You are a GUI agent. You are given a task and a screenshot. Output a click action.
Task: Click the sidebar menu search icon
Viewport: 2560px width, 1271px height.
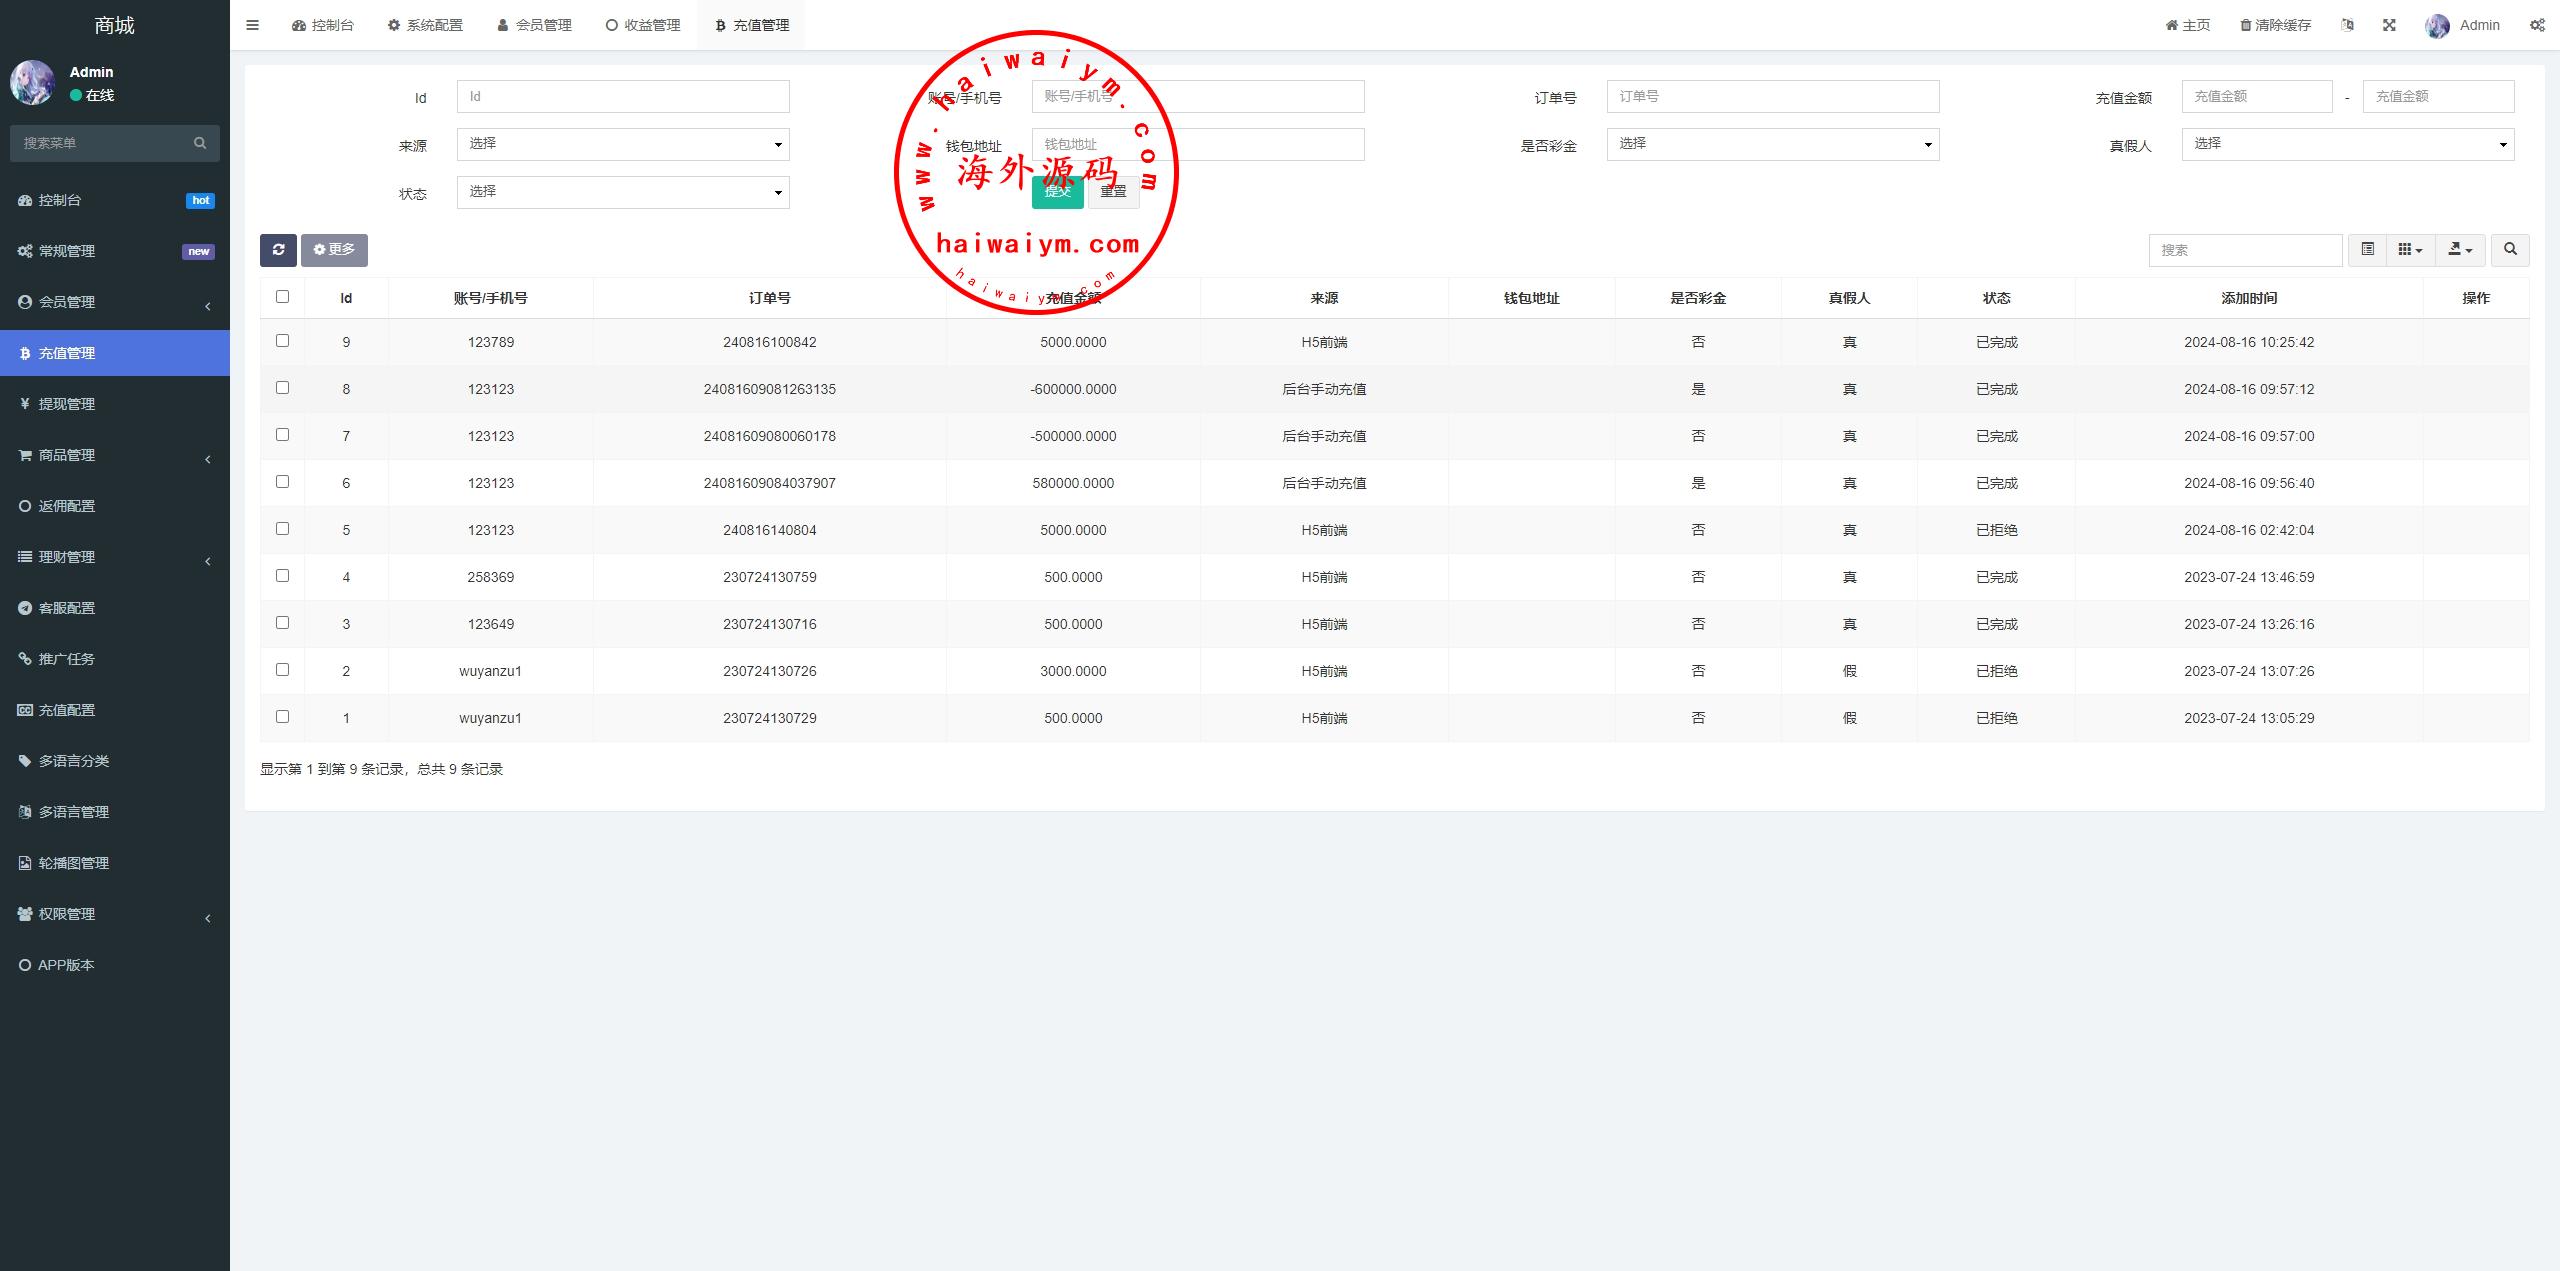tap(200, 143)
